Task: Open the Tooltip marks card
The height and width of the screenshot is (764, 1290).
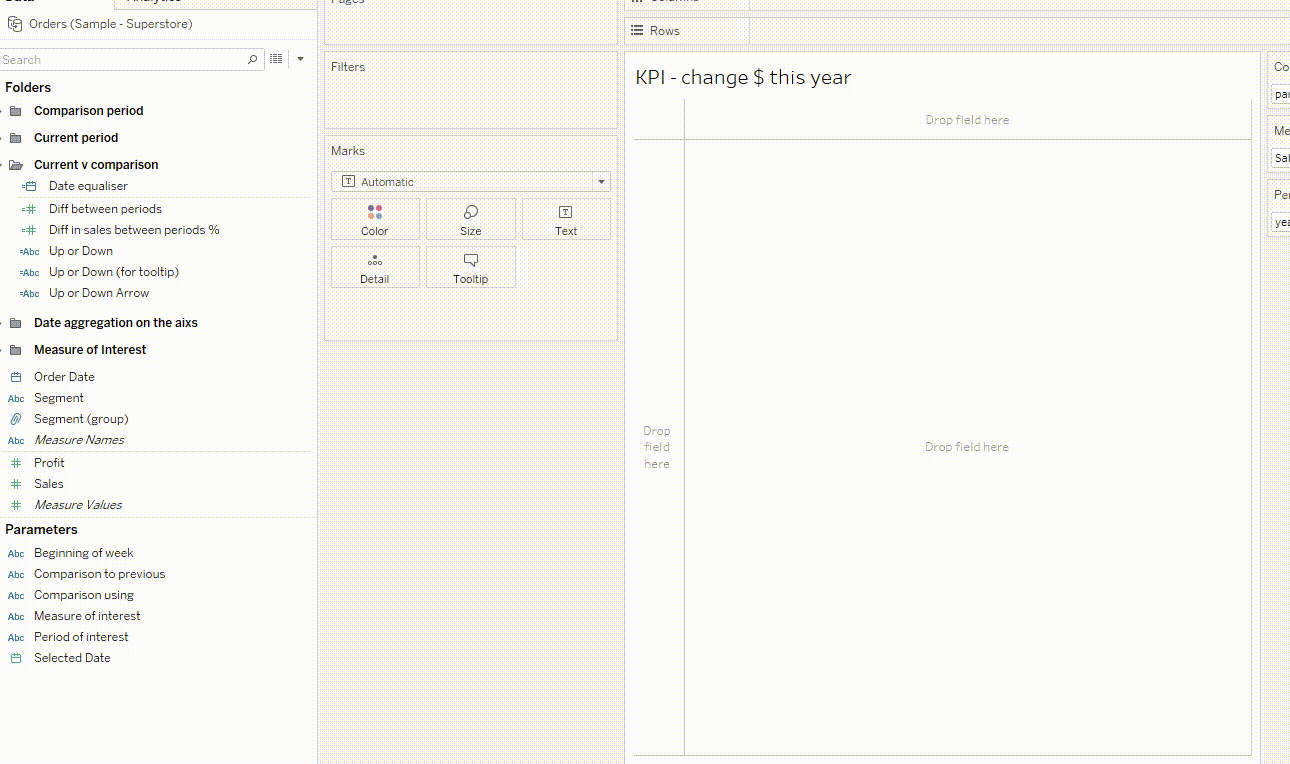Action: (x=471, y=267)
